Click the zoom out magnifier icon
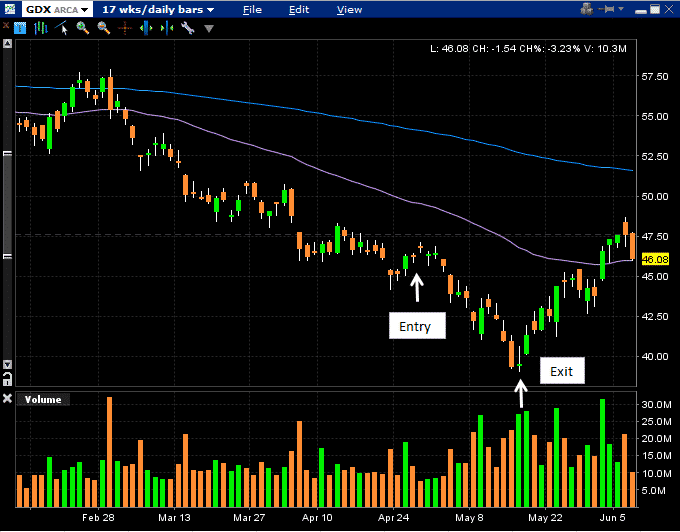The image size is (680, 532). click(103, 28)
